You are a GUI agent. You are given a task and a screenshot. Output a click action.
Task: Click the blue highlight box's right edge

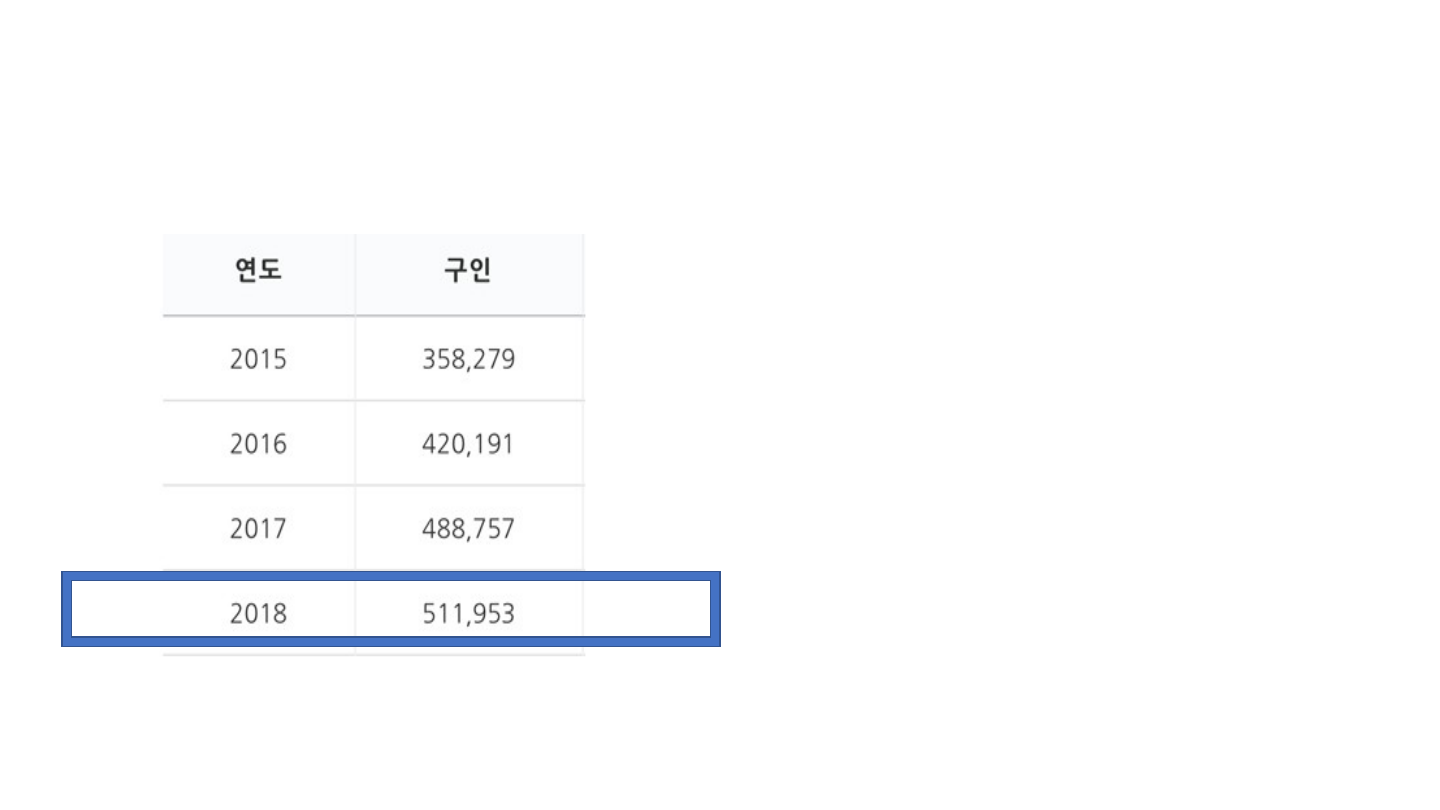click(x=715, y=609)
